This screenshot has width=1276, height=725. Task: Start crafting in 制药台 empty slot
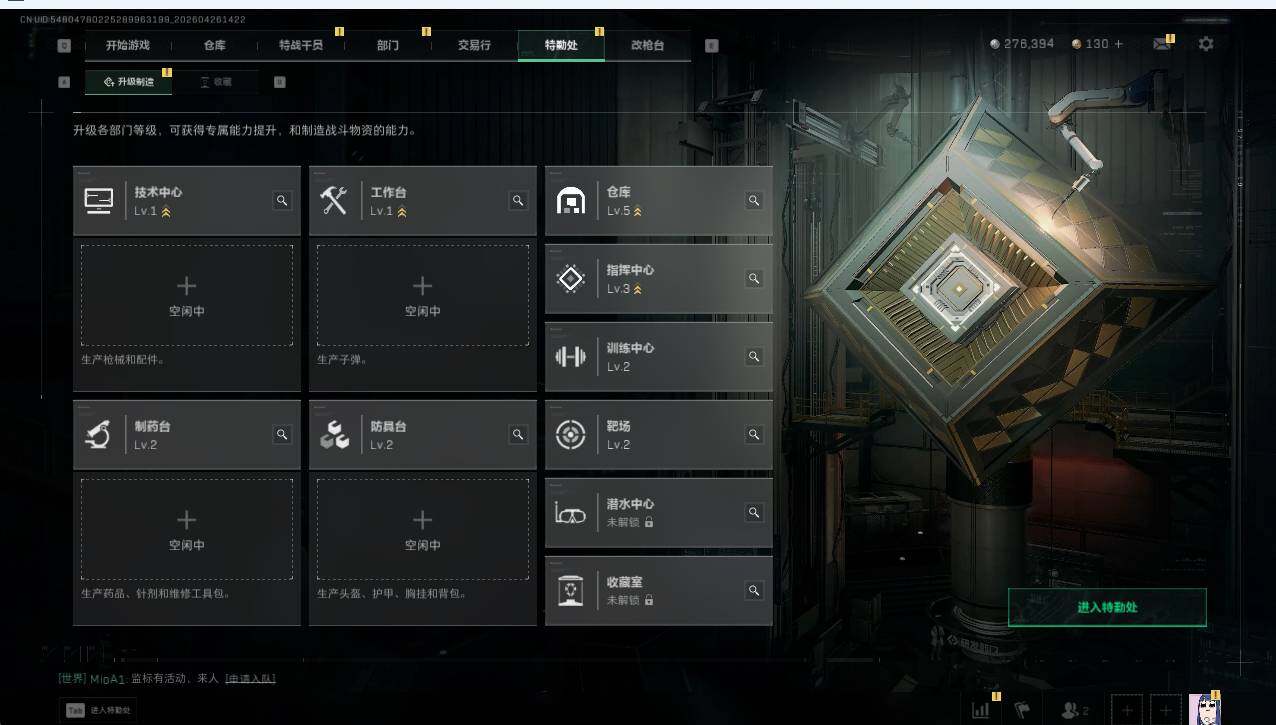pyautogui.click(x=187, y=530)
